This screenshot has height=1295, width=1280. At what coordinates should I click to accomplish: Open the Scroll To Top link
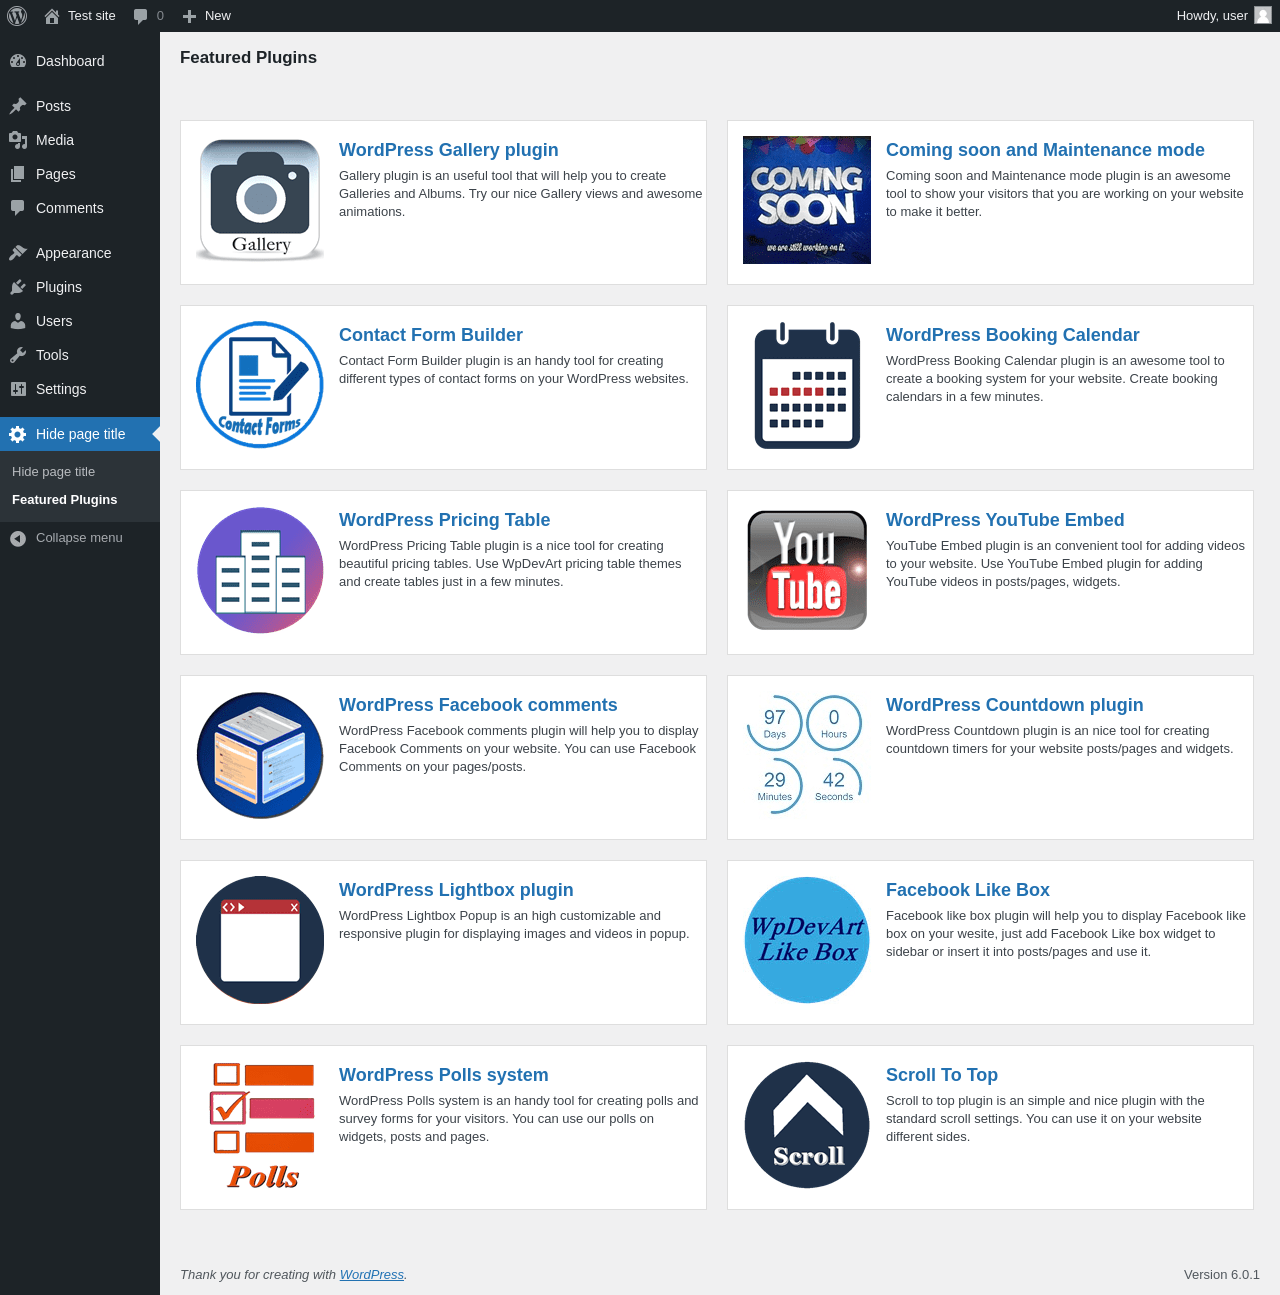(942, 1075)
